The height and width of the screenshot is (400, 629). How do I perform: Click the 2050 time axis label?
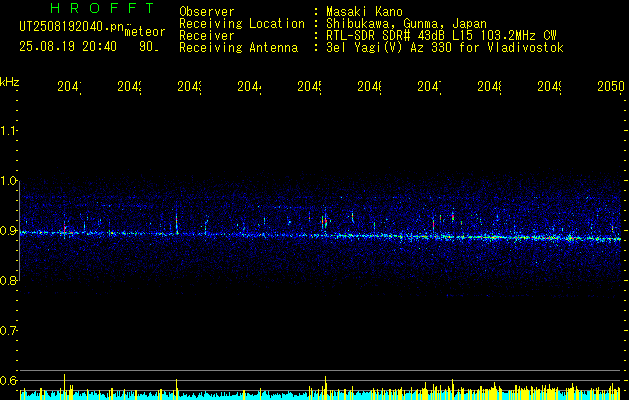(611, 86)
